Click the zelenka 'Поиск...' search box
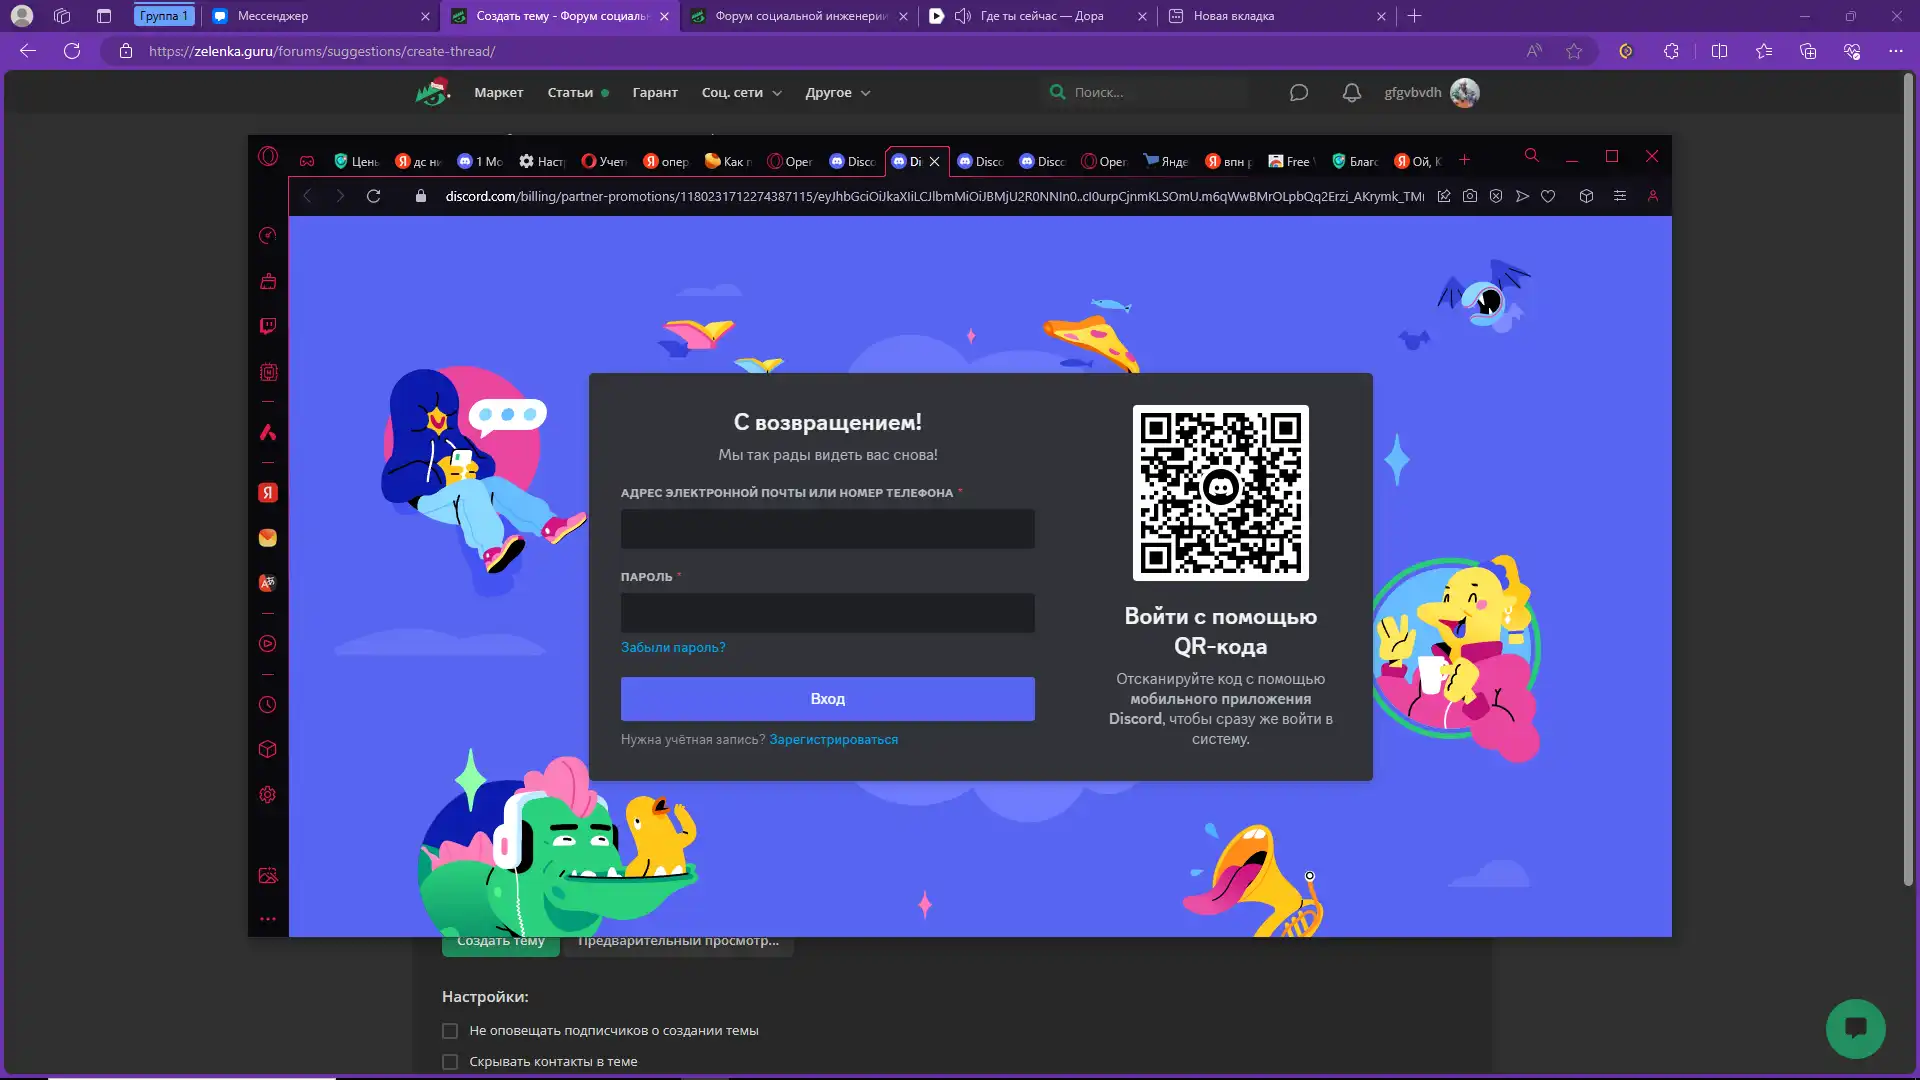Image resolution: width=1920 pixels, height=1080 pixels. tap(1145, 92)
